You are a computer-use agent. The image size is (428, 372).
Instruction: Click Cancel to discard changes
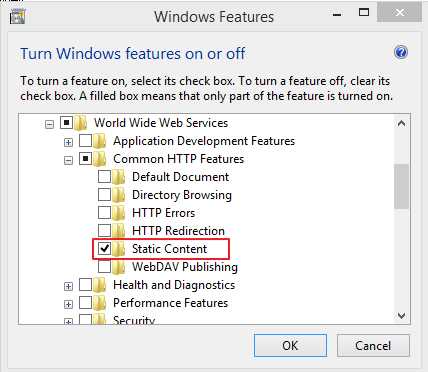point(373,346)
